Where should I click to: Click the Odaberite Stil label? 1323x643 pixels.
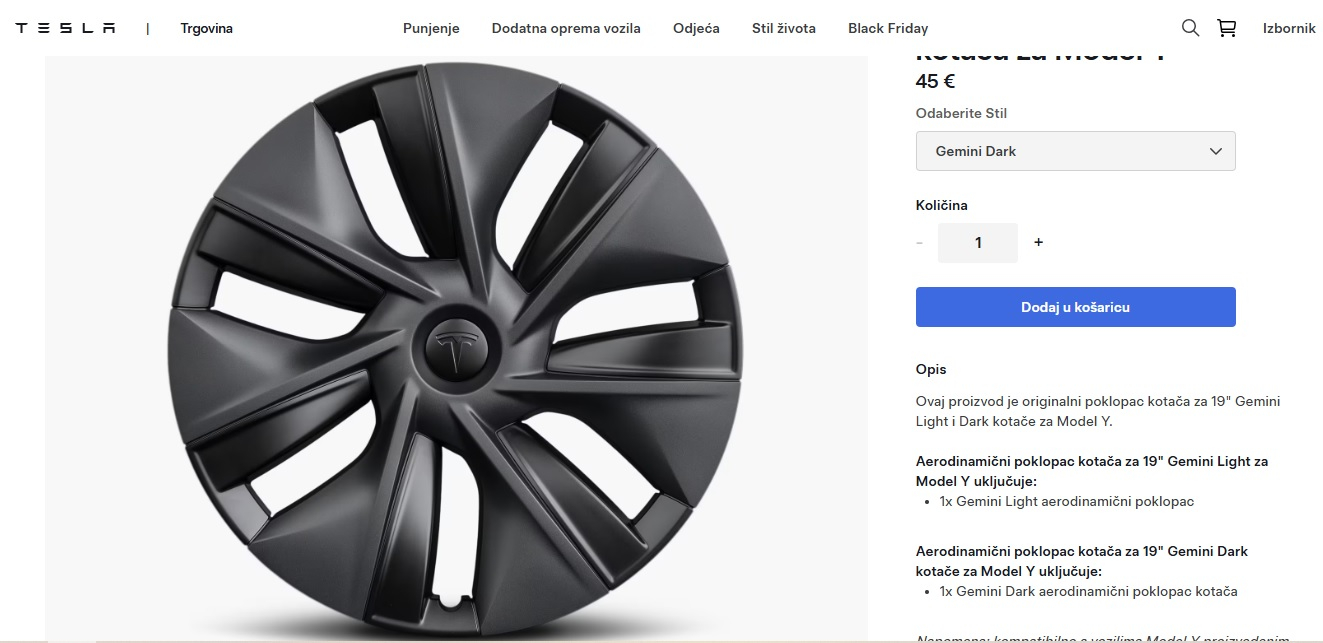pyautogui.click(x=961, y=113)
